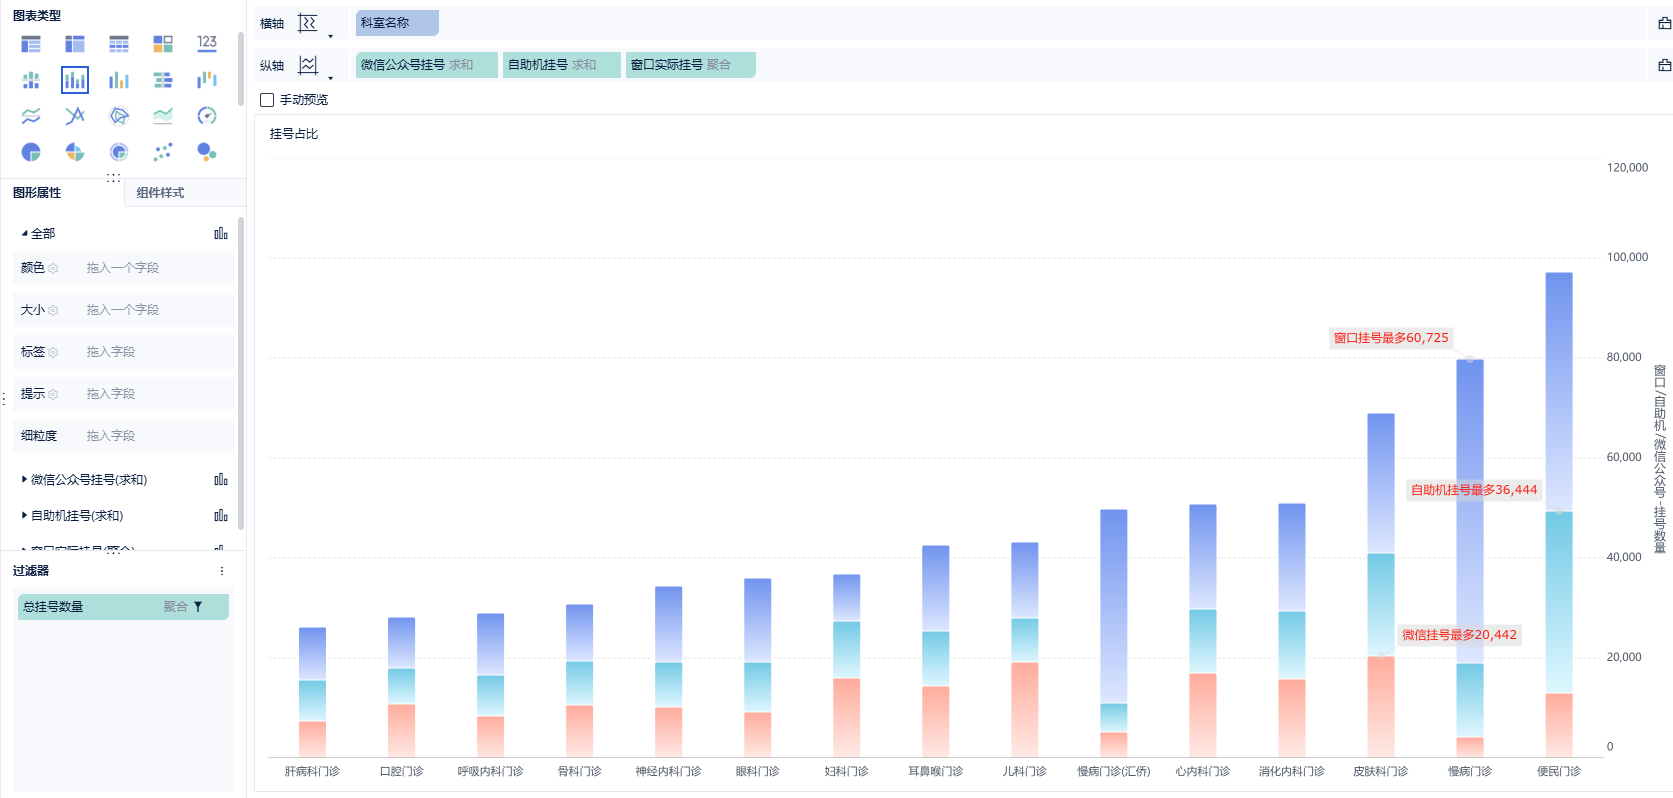Expand the 自助机挂号(求和) section

tap(24, 516)
